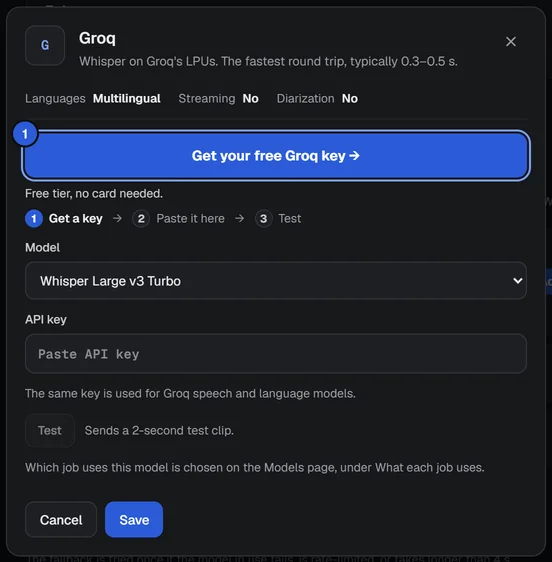Select step 2 Paste it here
Screen dimensions: 552x562
coord(179,219)
